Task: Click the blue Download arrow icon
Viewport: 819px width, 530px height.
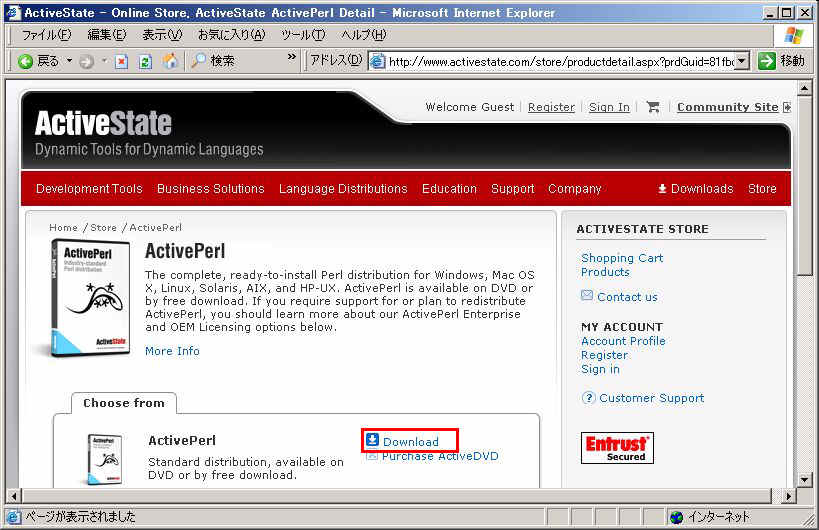Action: click(x=372, y=440)
